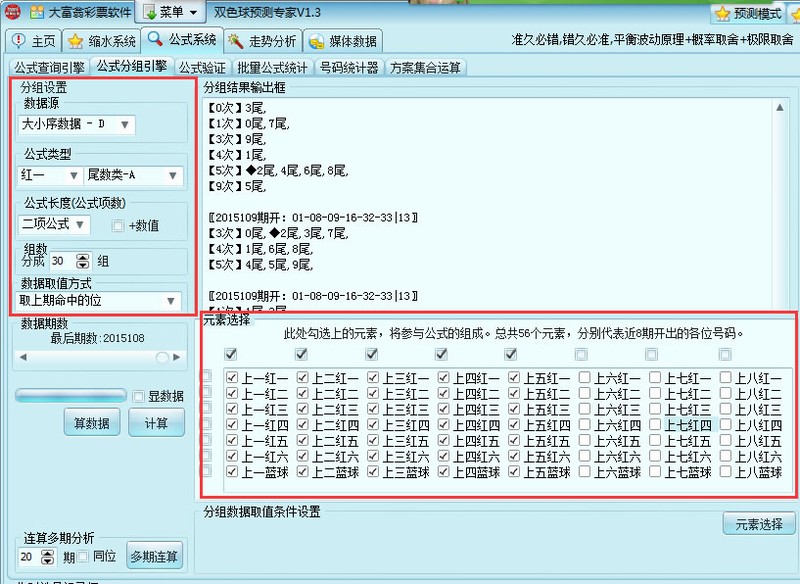800x584 pixels.
Task: Click the 主页 home tab icon
Action: (x=19, y=41)
